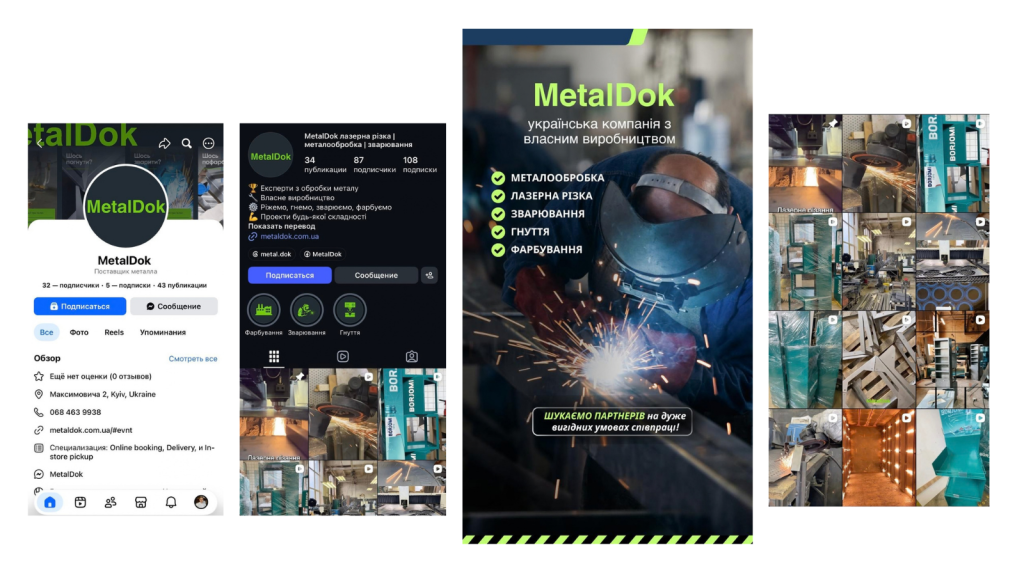The width and height of the screenshot is (1024, 573).
Task: Open the metaldok.com.ua/#evnt link
Action: click(91, 430)
